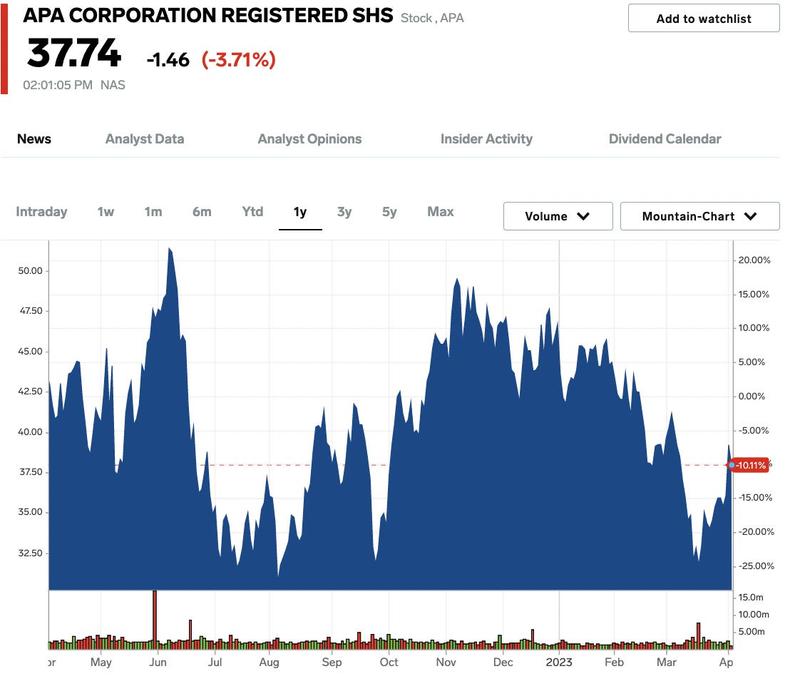Viewport: 800px width, 679px height.
Task: Show the 3y chart range
Action: (344, 211)
